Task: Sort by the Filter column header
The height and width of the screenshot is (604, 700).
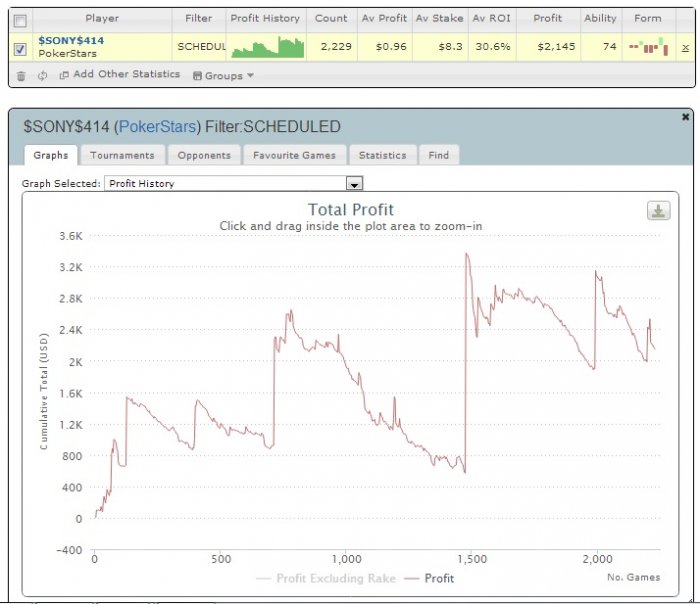Action: point(199,19)
